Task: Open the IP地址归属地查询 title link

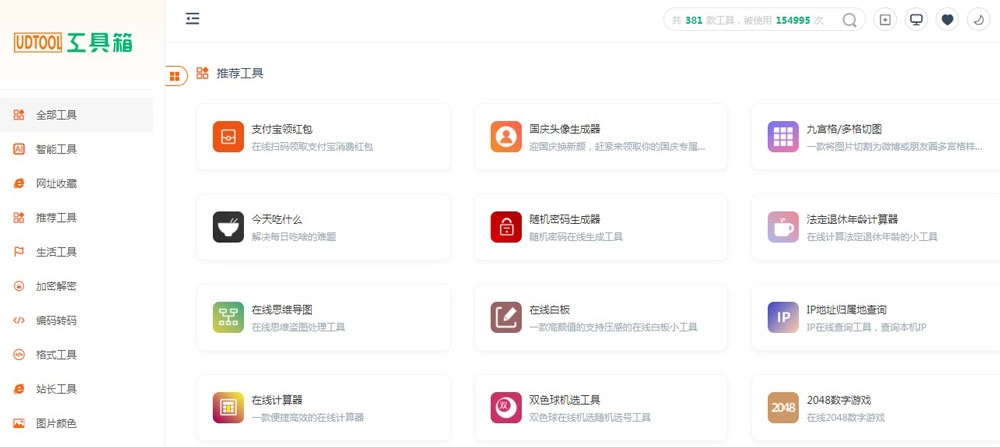Action: [846, 310]
